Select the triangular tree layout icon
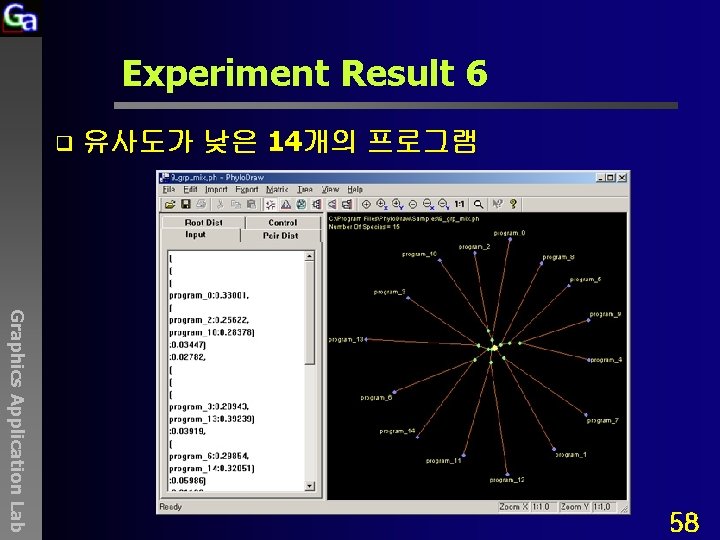 [x=286, y=204]
